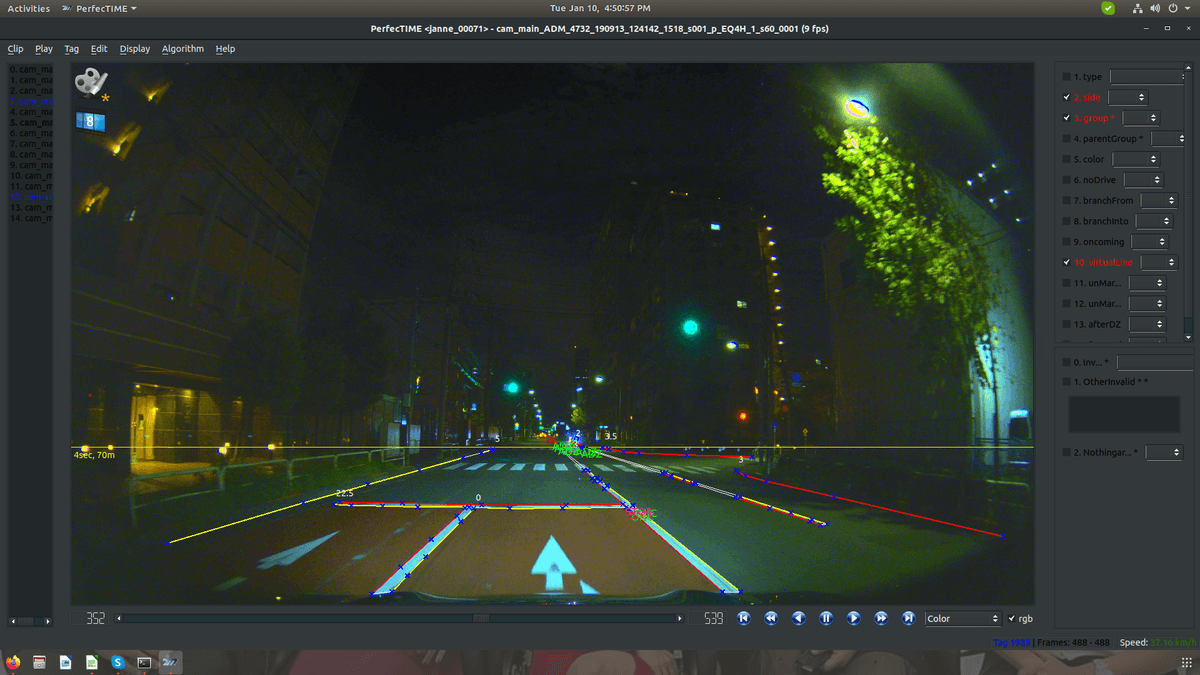Click the blue filmstrip 8 icon
This screenshot has height=675, width=1200.
pyautogui.click(x=90, y=121)
